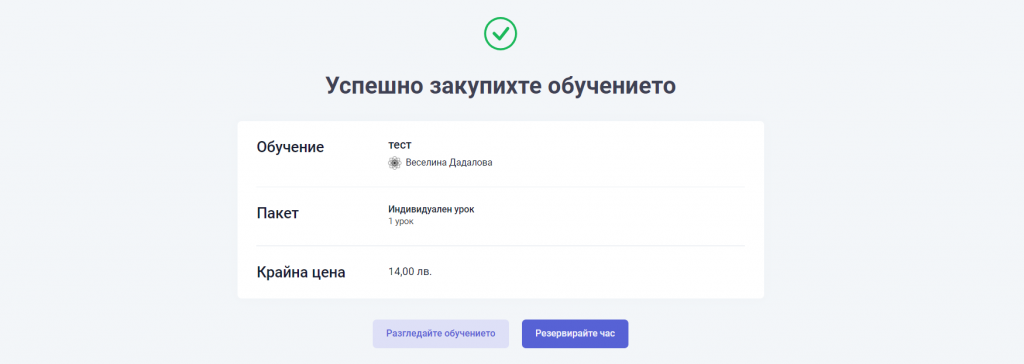Screen dimensions: 1024x364
Task: Click the word Успешно in the heading
Action: 372,87
